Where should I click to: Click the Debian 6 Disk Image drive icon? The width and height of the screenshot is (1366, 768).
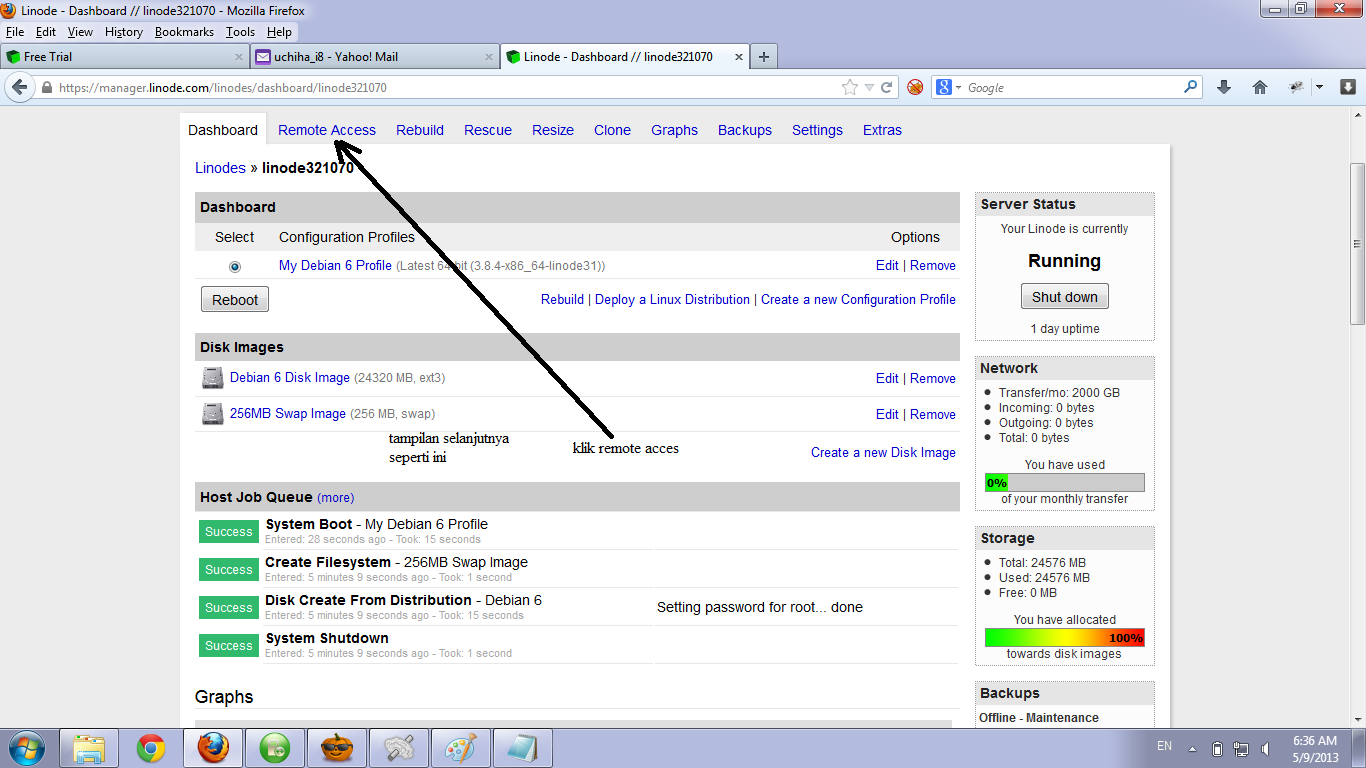pyautogui.click(x=213, y=378)
